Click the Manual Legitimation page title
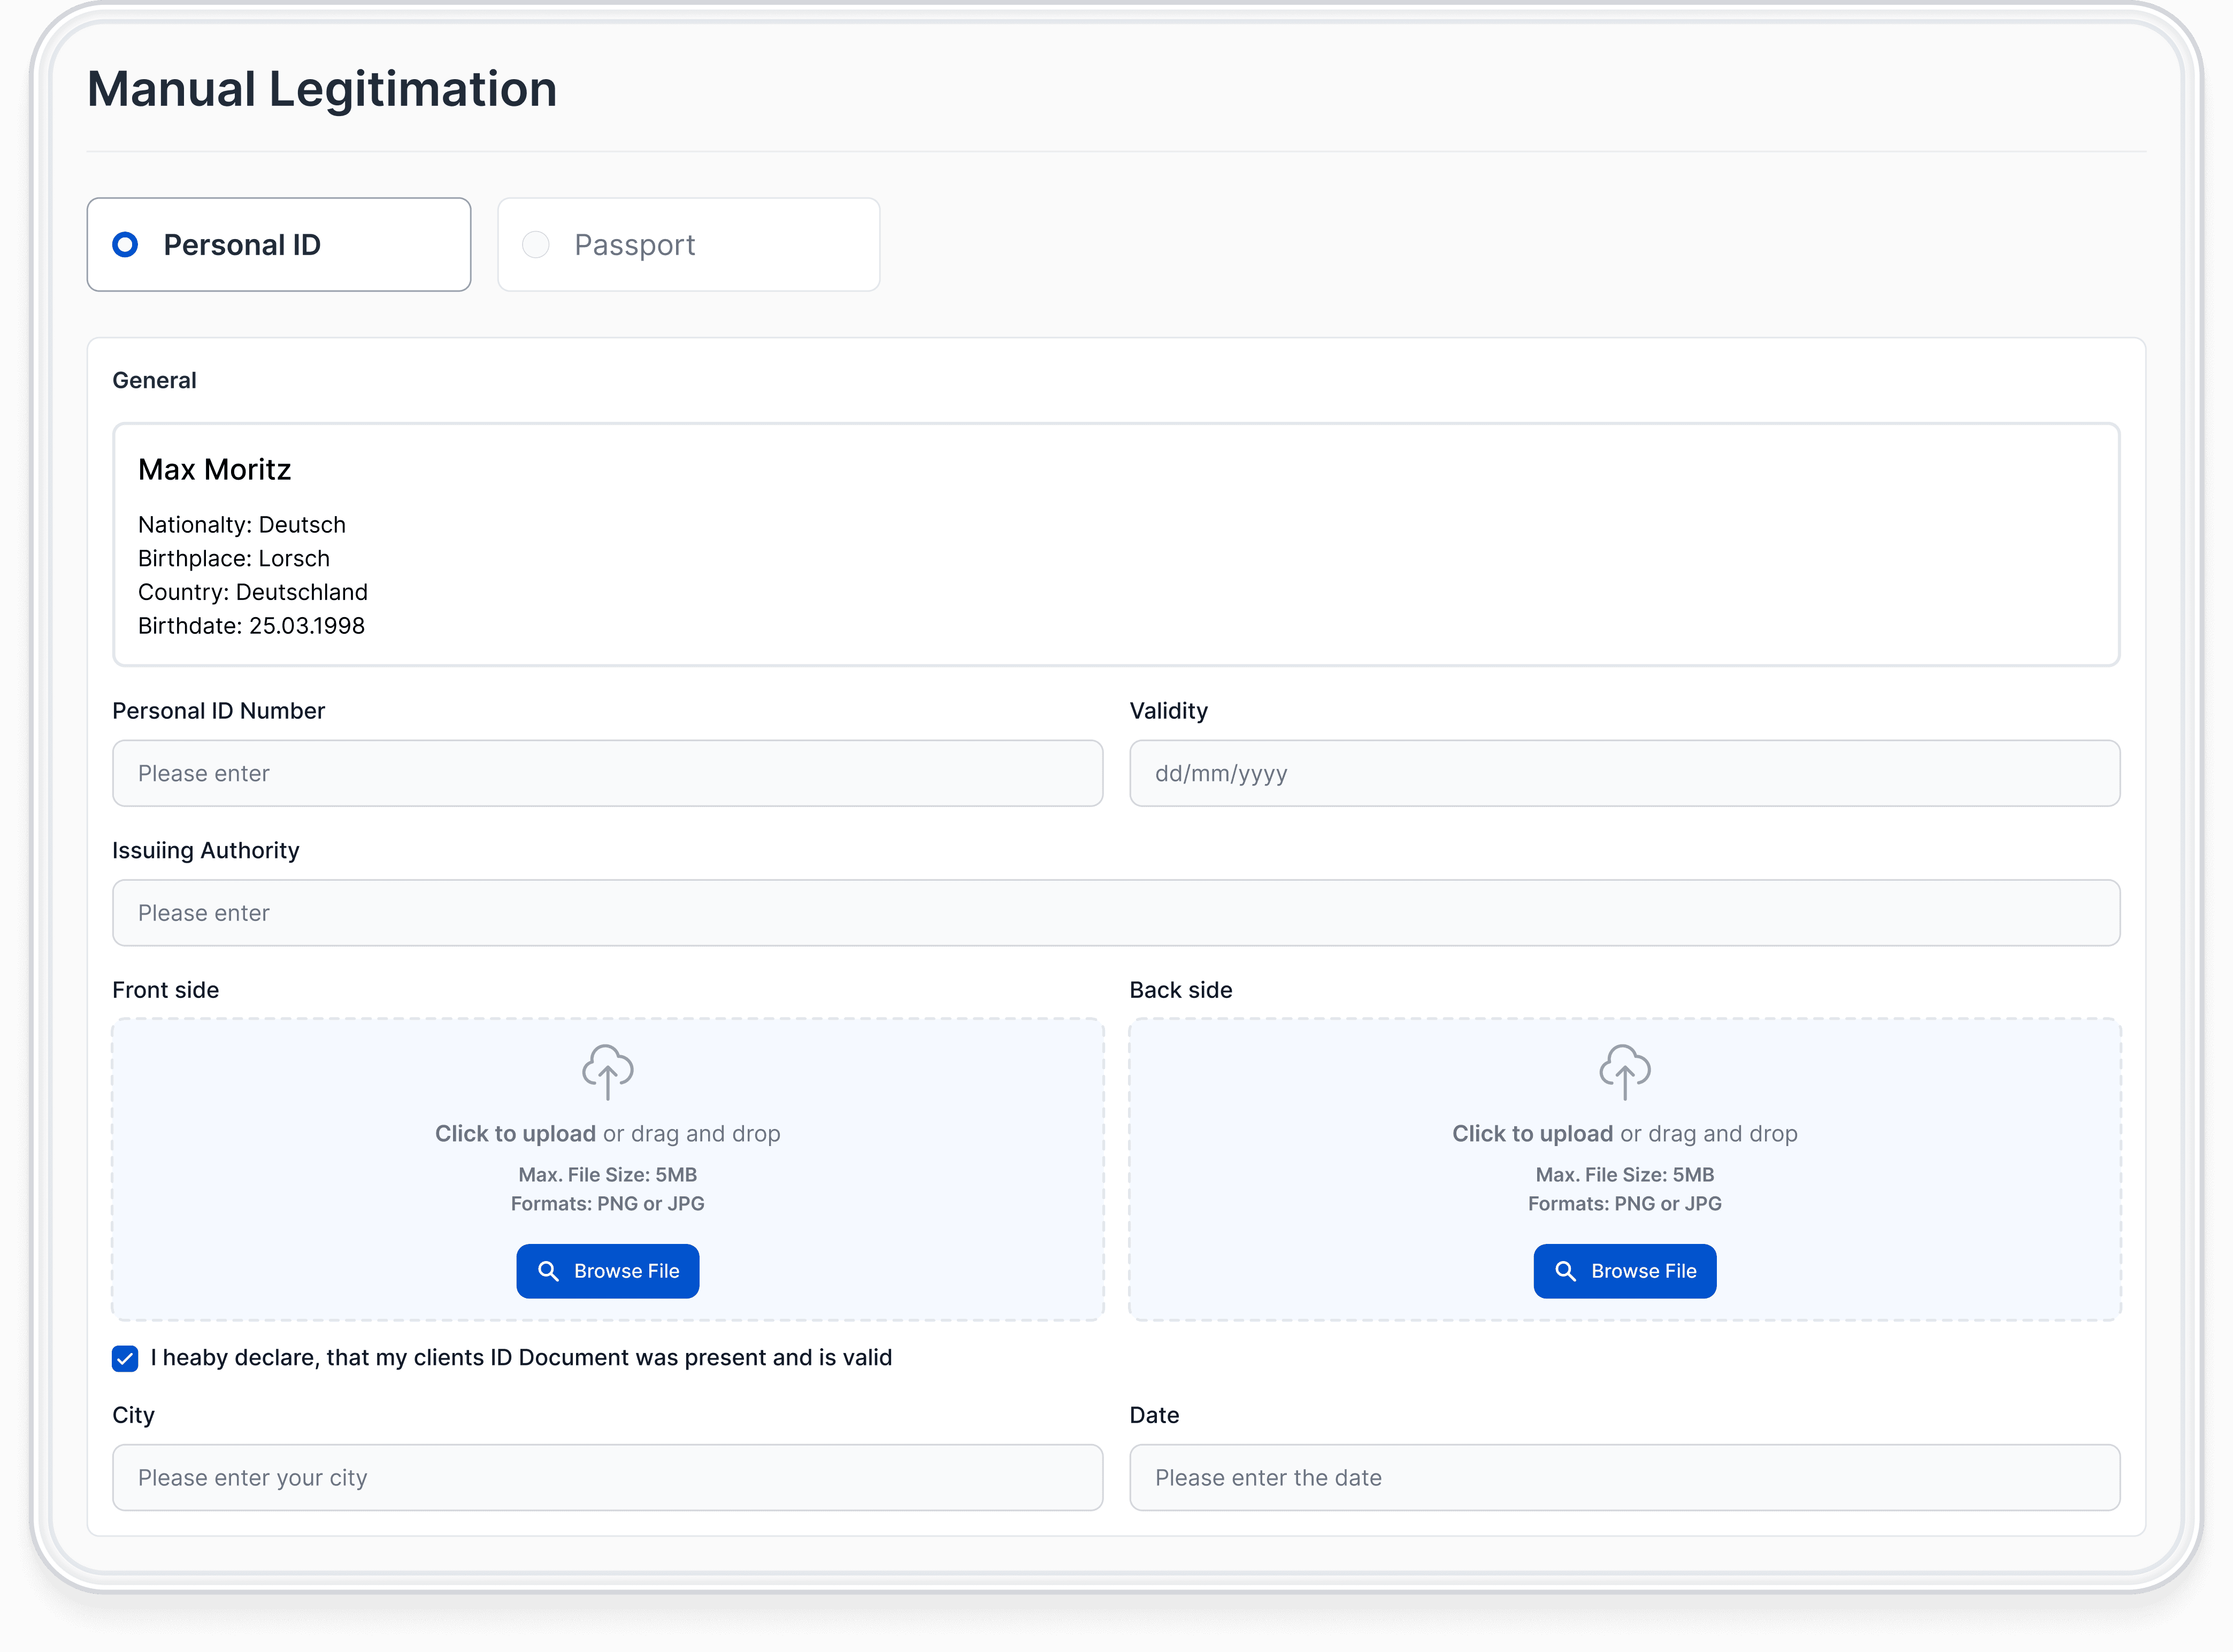Viewport: 2233px width, 1652px height. [x=322, y=89]
